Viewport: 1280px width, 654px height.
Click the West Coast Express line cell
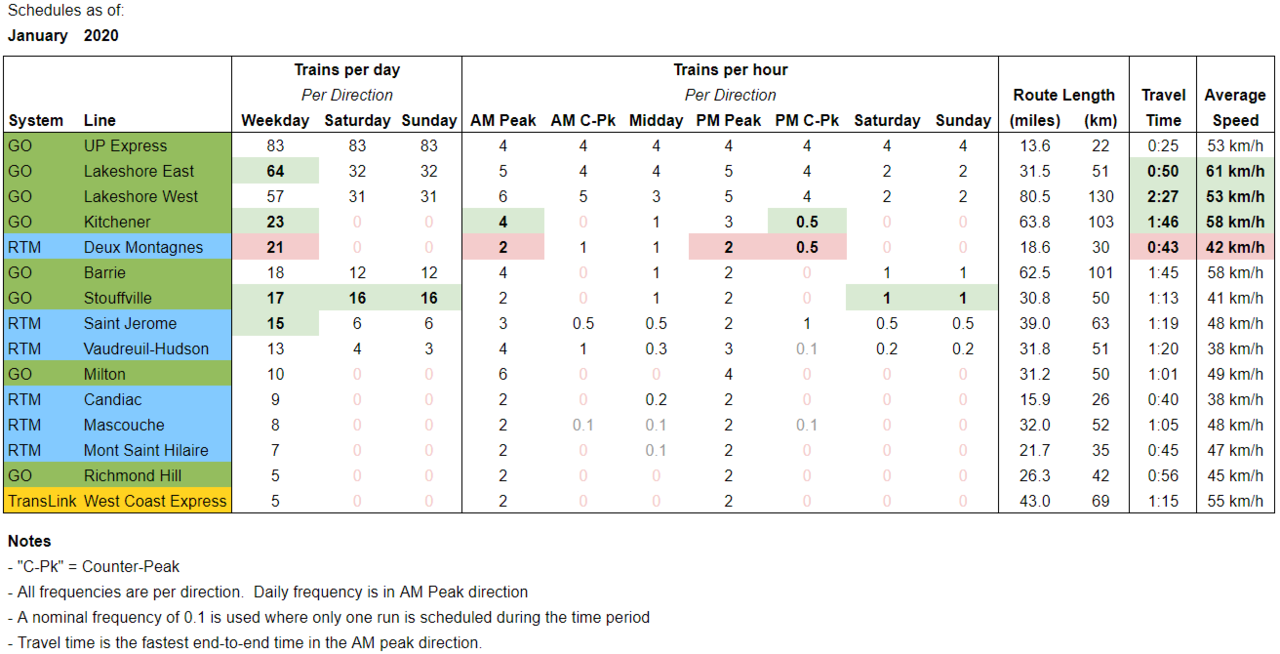(155, 501)
